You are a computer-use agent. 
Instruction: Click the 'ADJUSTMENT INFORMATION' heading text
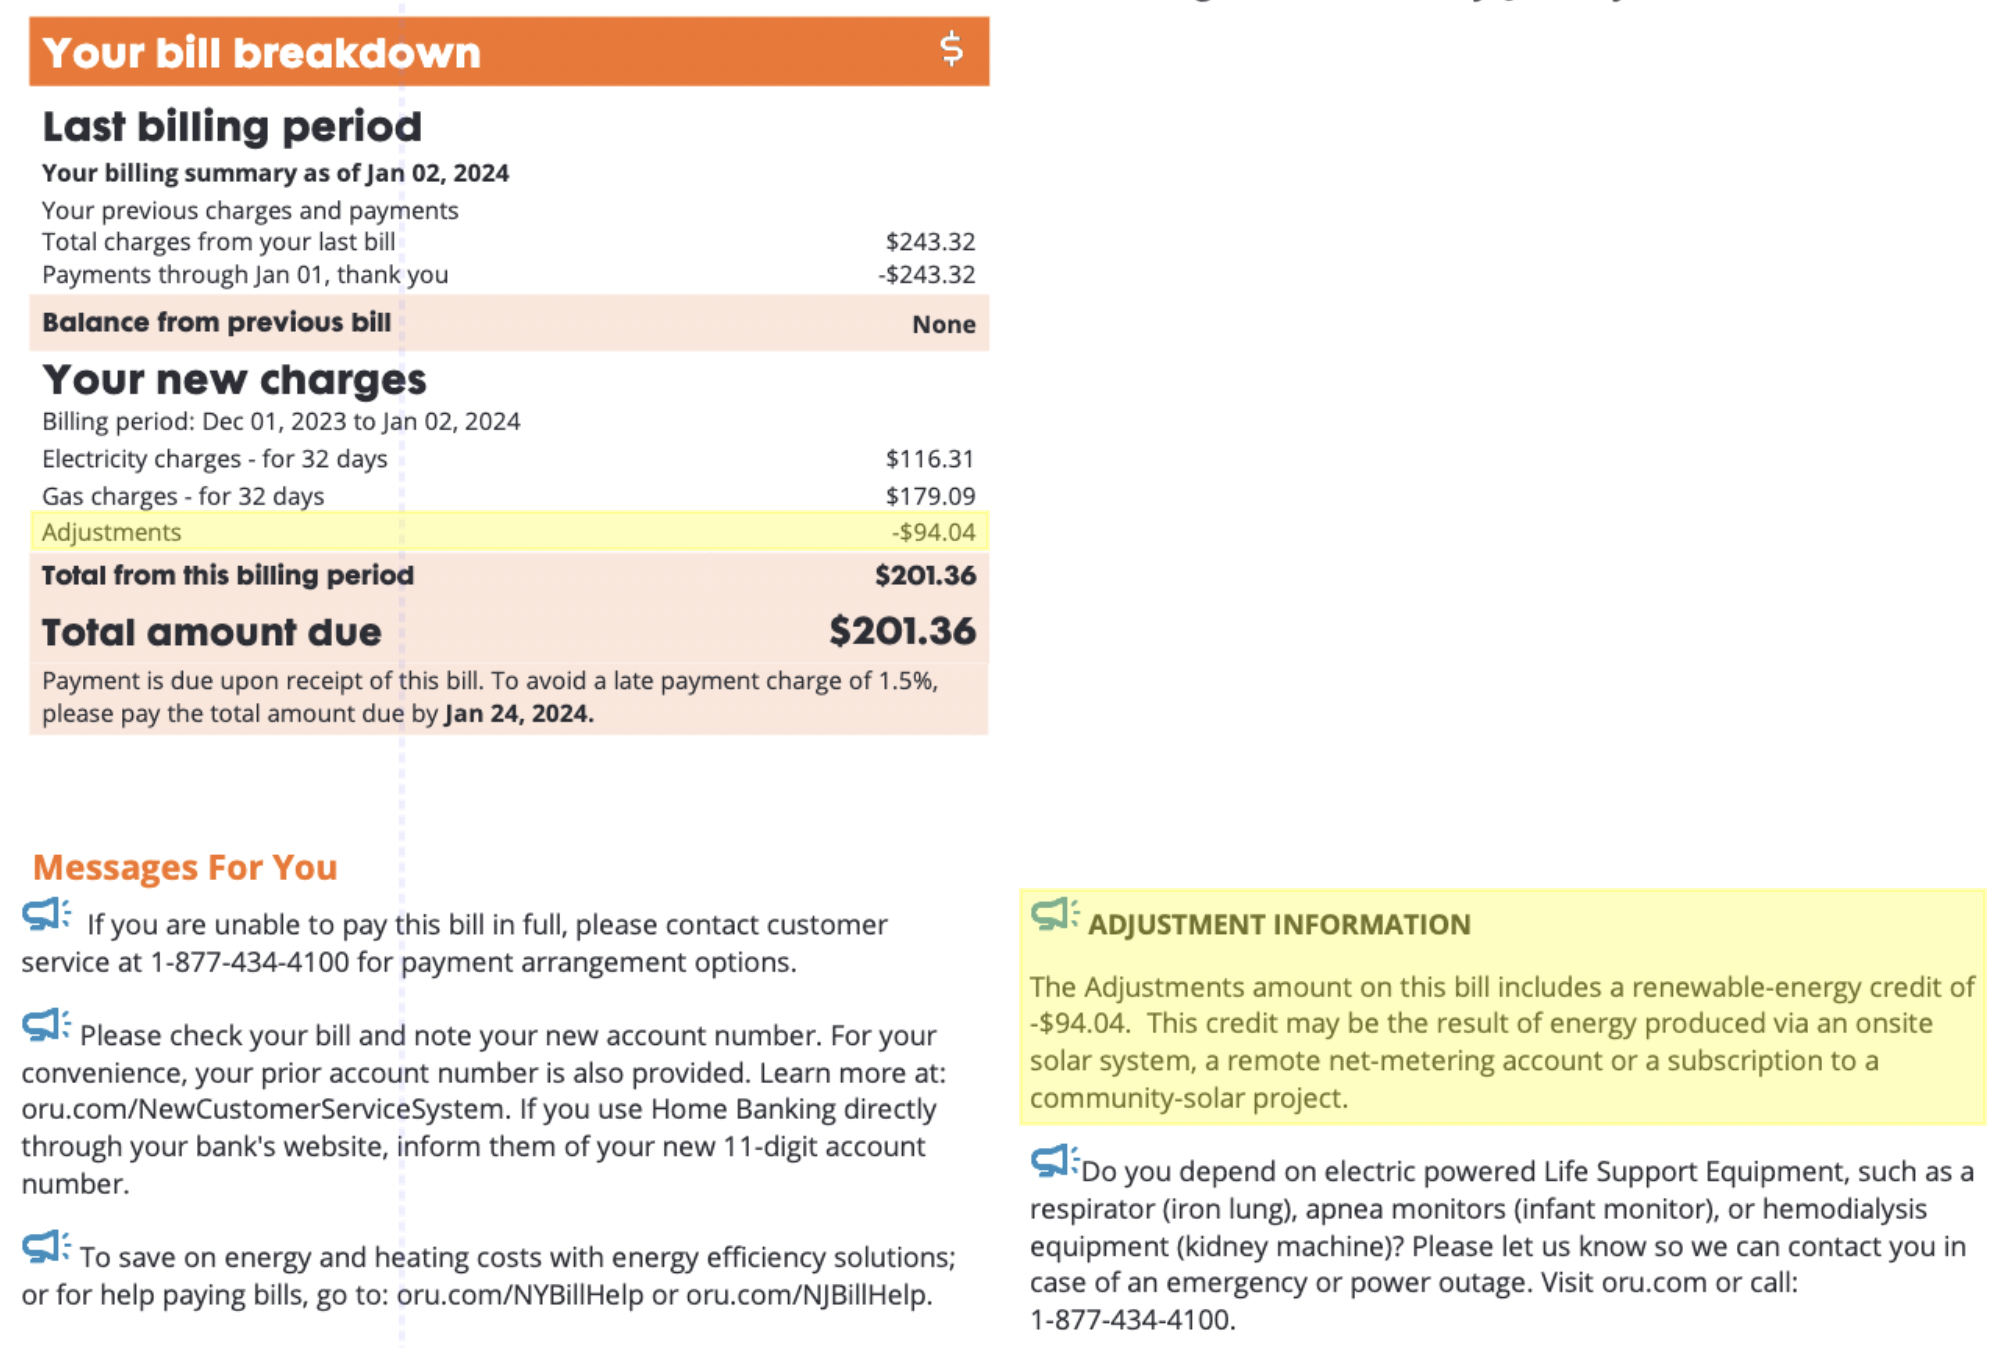click(x=1279, y=925)
